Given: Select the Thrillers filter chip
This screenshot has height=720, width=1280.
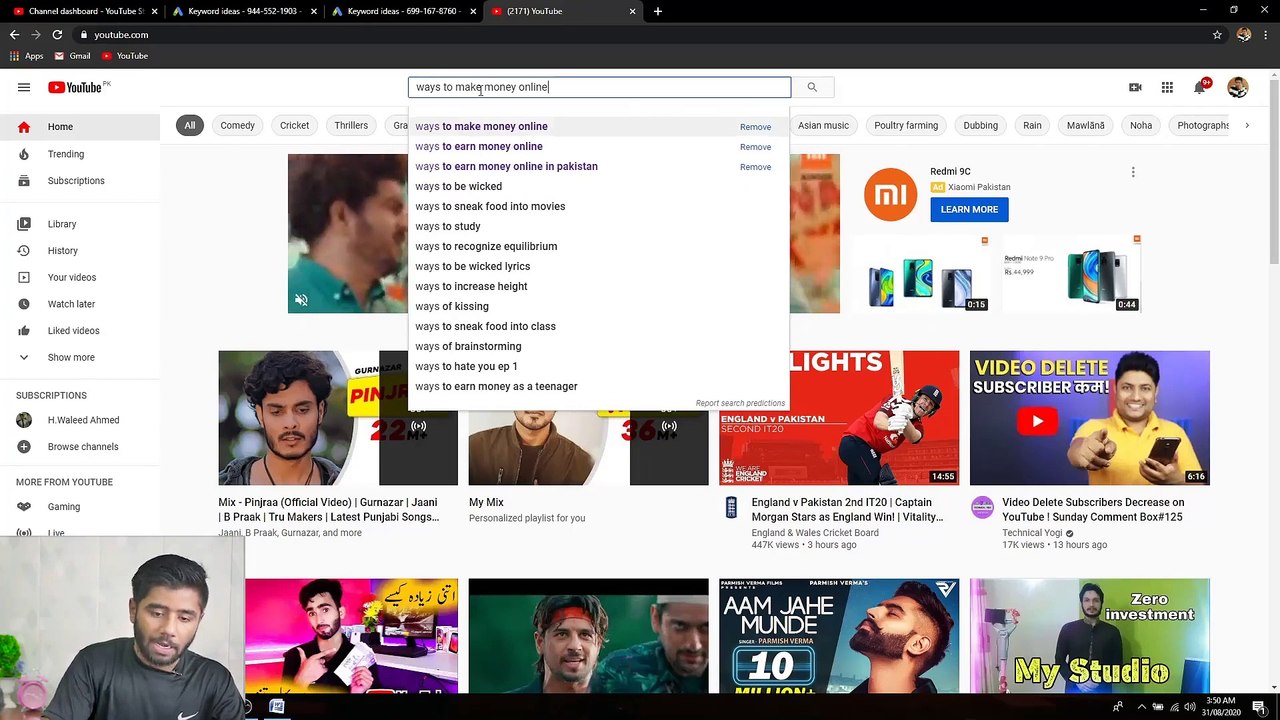Looking at the screenshot, I should [x=351, y=126].
